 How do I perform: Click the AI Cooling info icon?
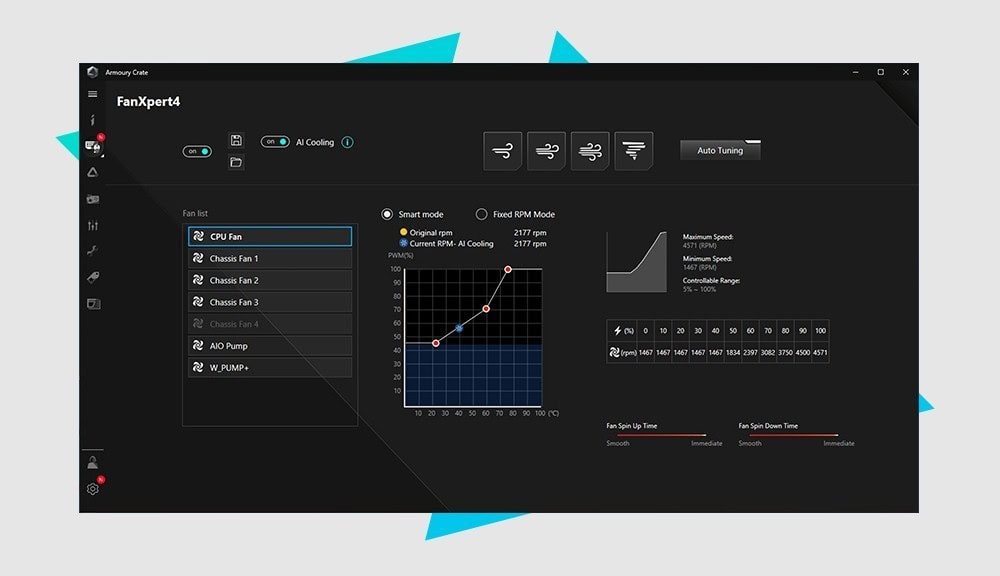click(x=348, y=142)
